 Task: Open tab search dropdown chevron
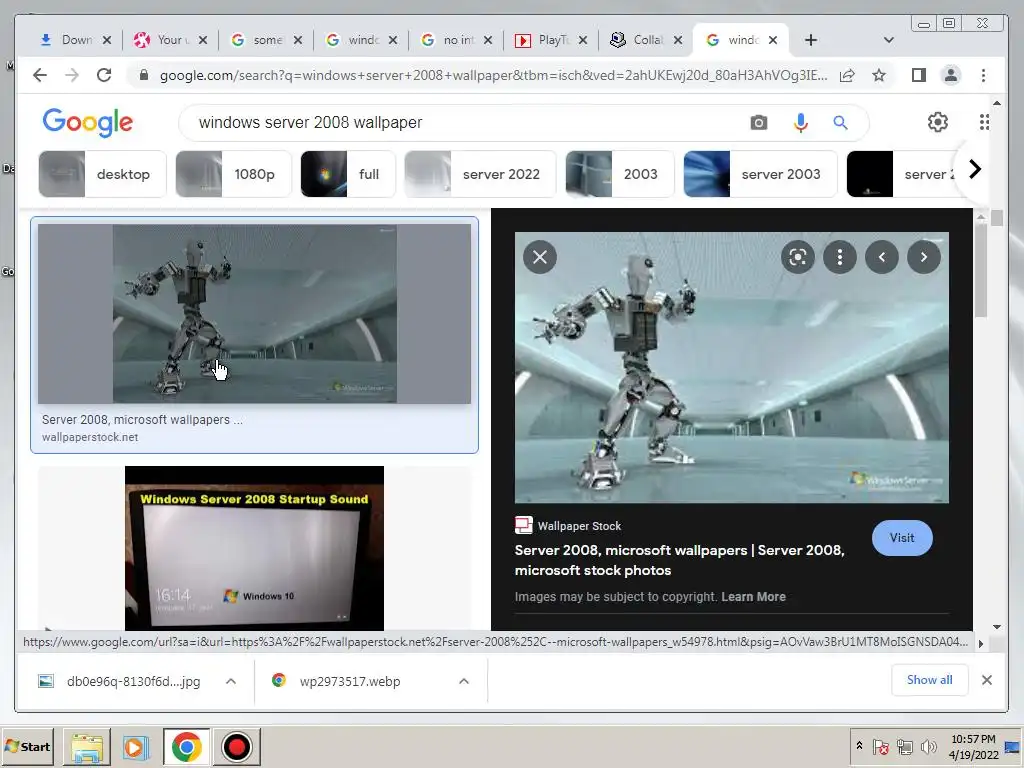888,40
